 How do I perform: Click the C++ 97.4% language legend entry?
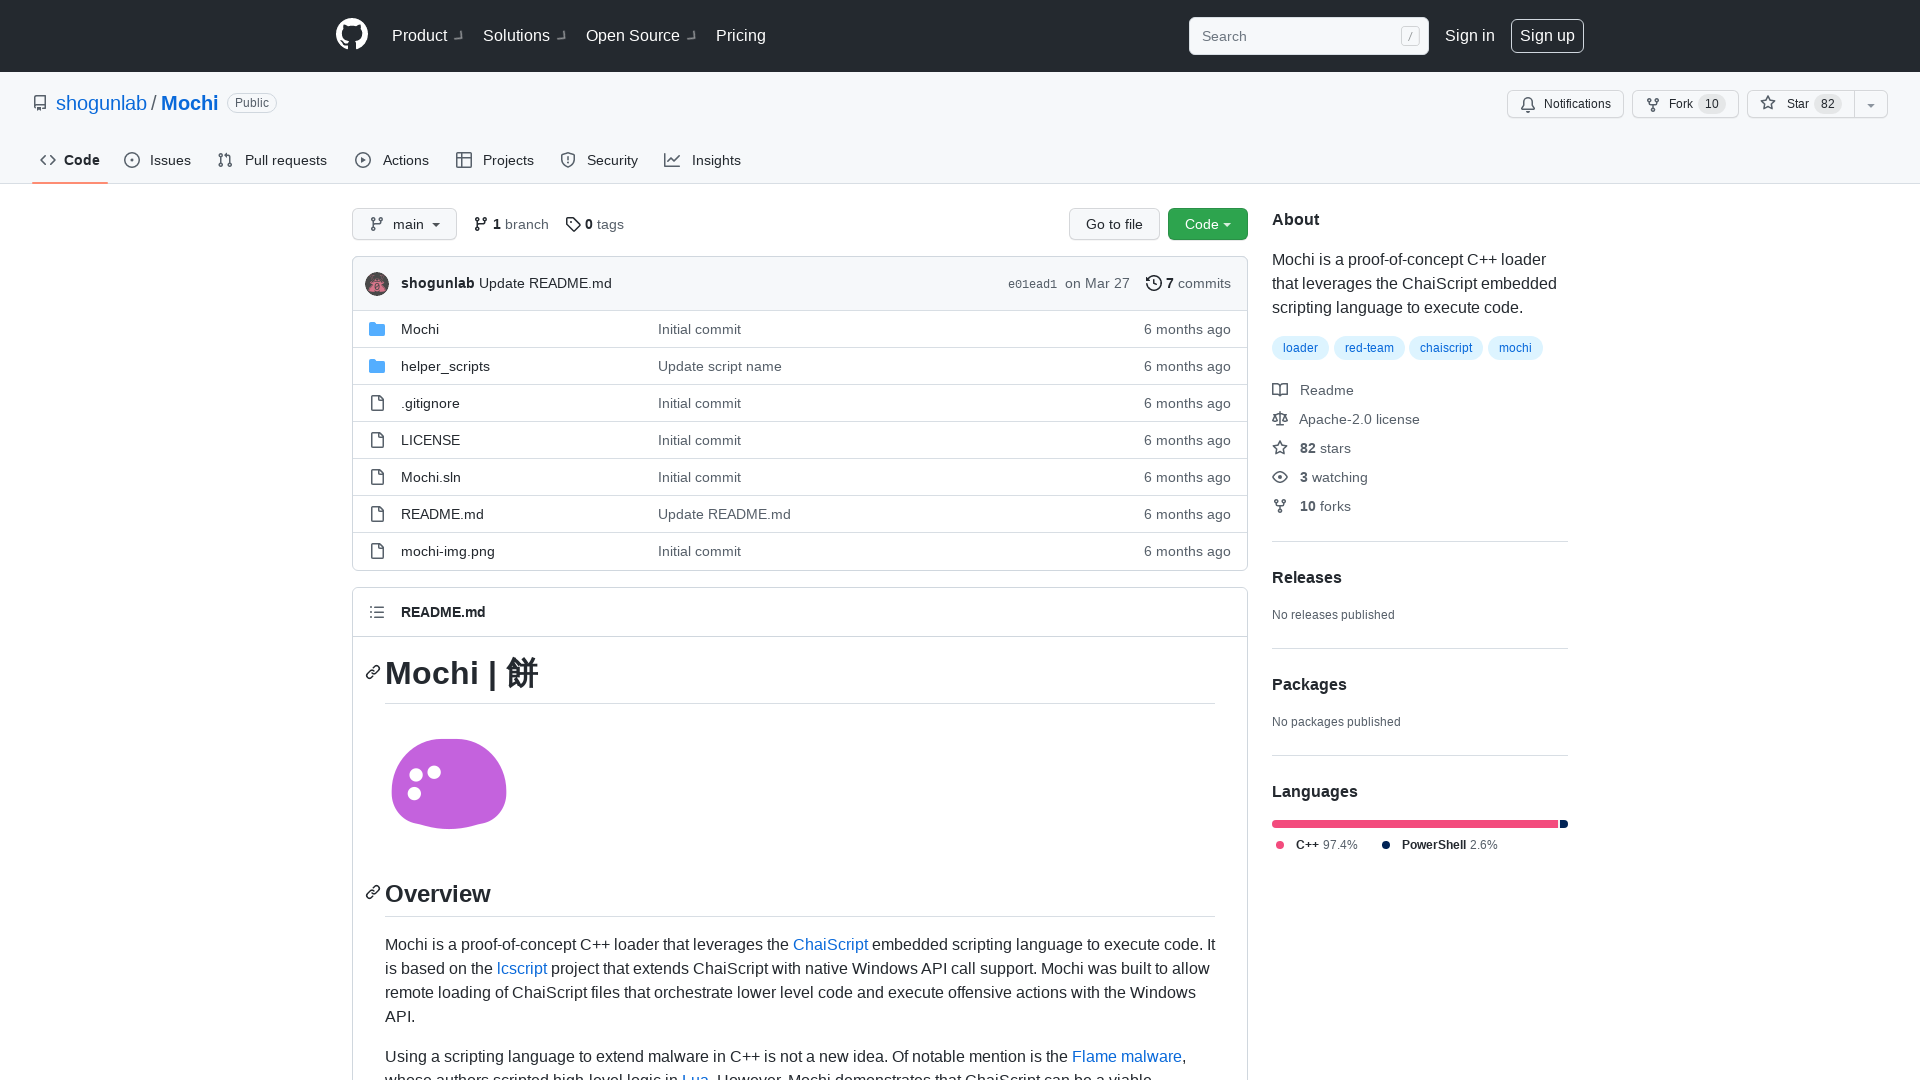pos(1317,845)
